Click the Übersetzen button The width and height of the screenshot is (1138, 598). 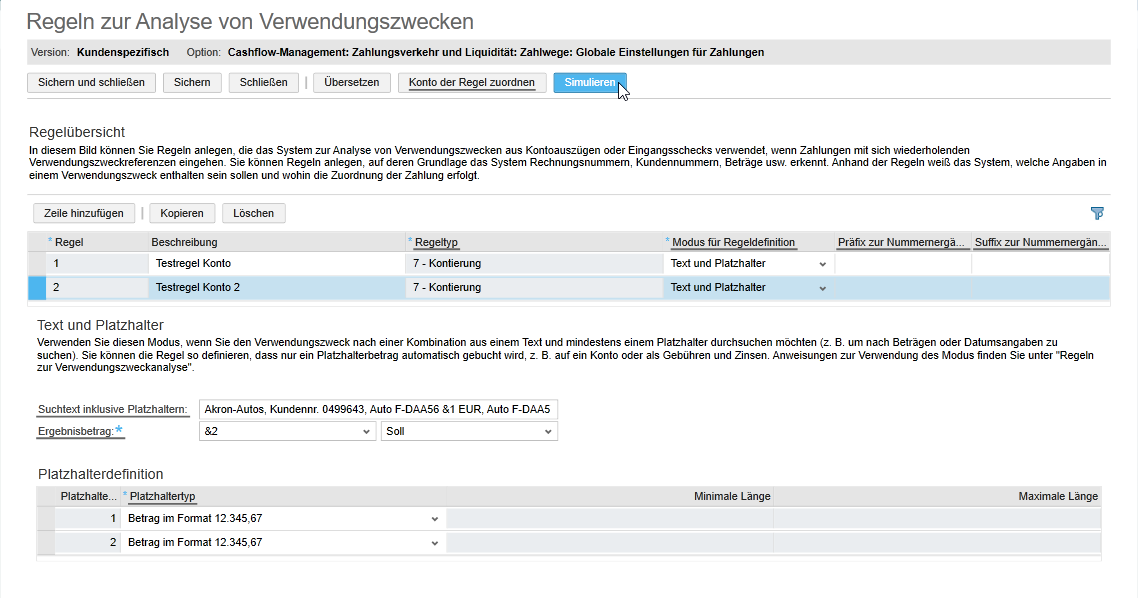[352, 83]
